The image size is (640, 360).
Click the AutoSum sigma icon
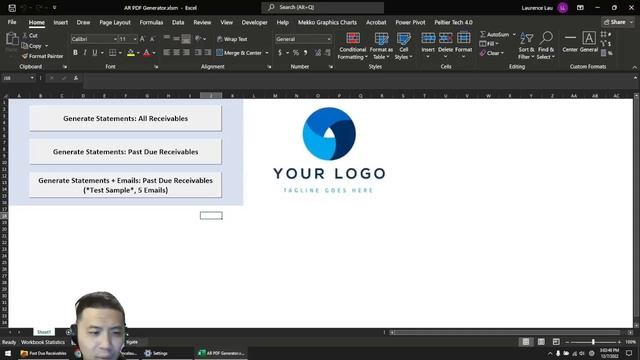(x=483, y=35)
